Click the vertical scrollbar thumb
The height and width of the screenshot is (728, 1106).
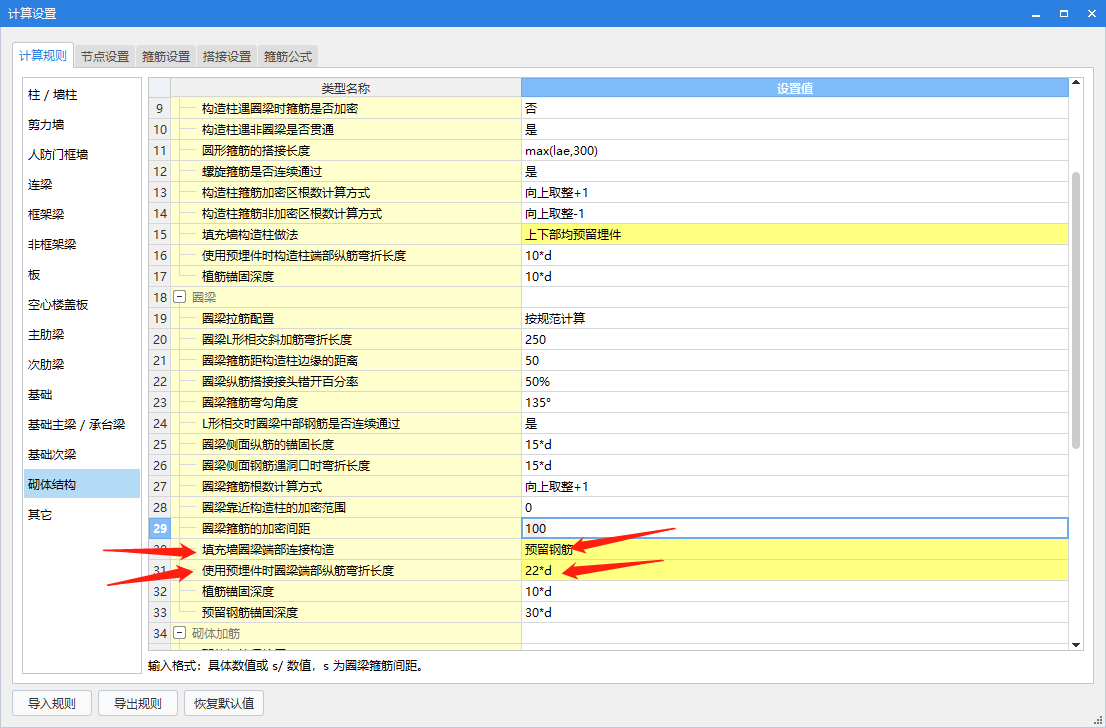[x=1076, y=310]
